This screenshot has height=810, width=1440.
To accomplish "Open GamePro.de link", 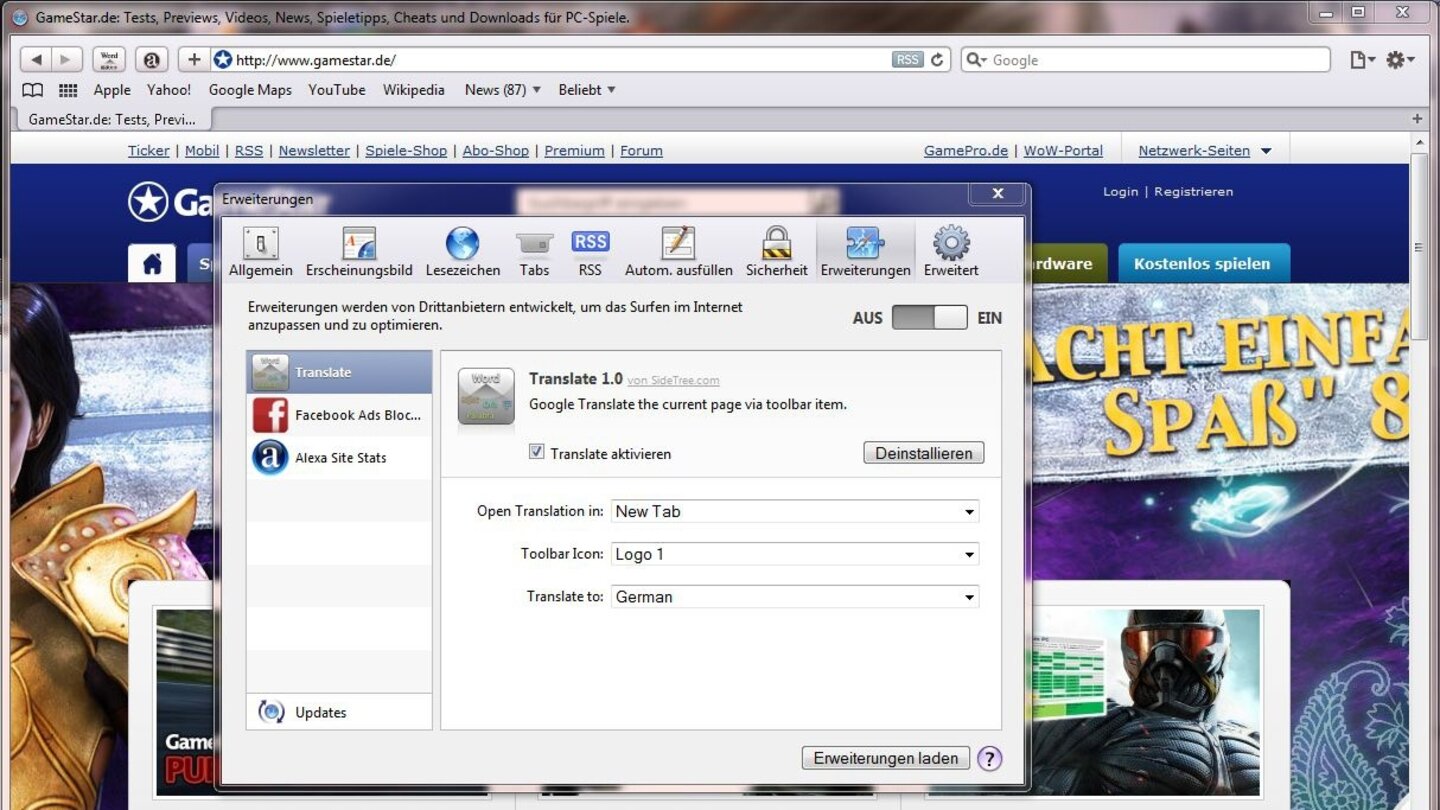I will 966,151.
